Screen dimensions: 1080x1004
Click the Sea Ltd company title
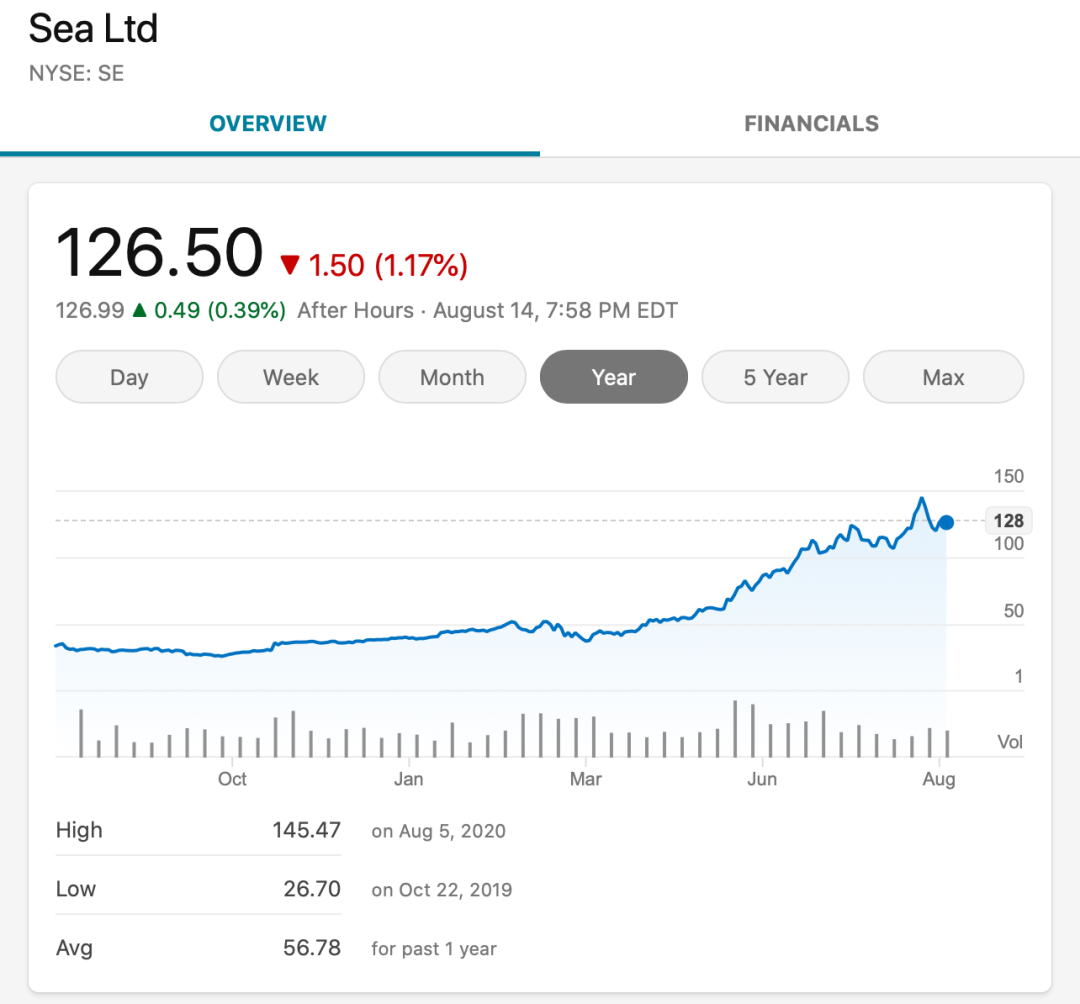pyautogui.click(x=93, y=29)
